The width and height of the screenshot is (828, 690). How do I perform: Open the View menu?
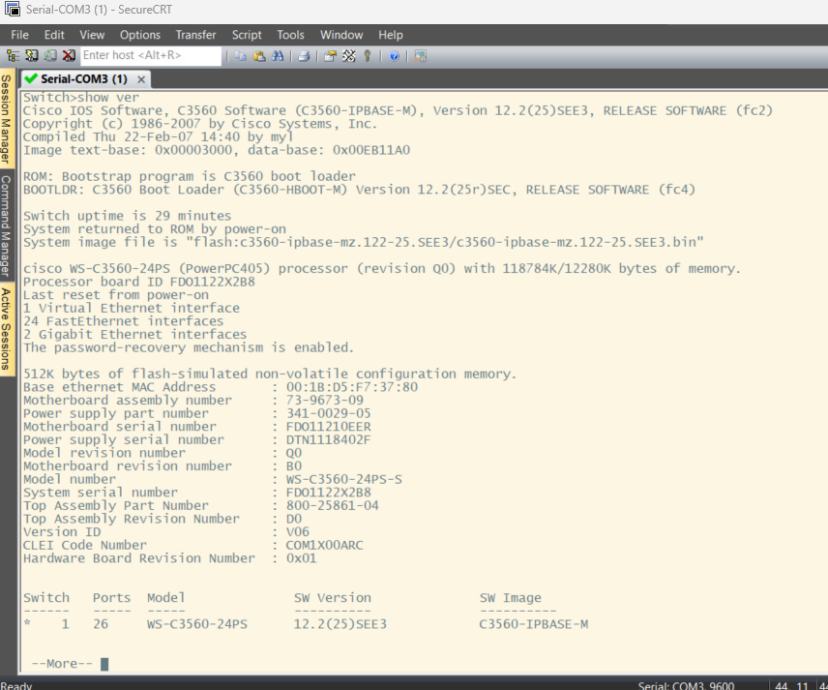click(92, 35)
